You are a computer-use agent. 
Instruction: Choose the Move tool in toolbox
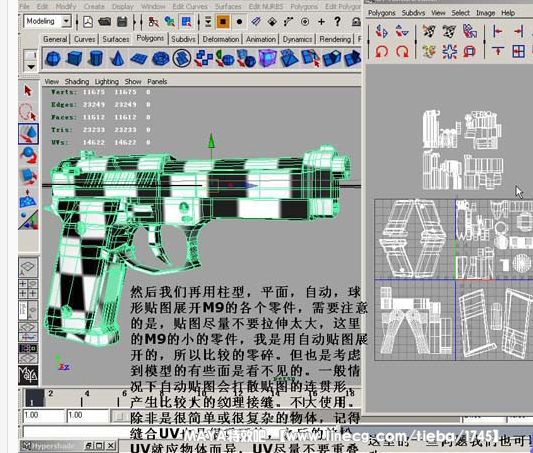tap(28, 134)
